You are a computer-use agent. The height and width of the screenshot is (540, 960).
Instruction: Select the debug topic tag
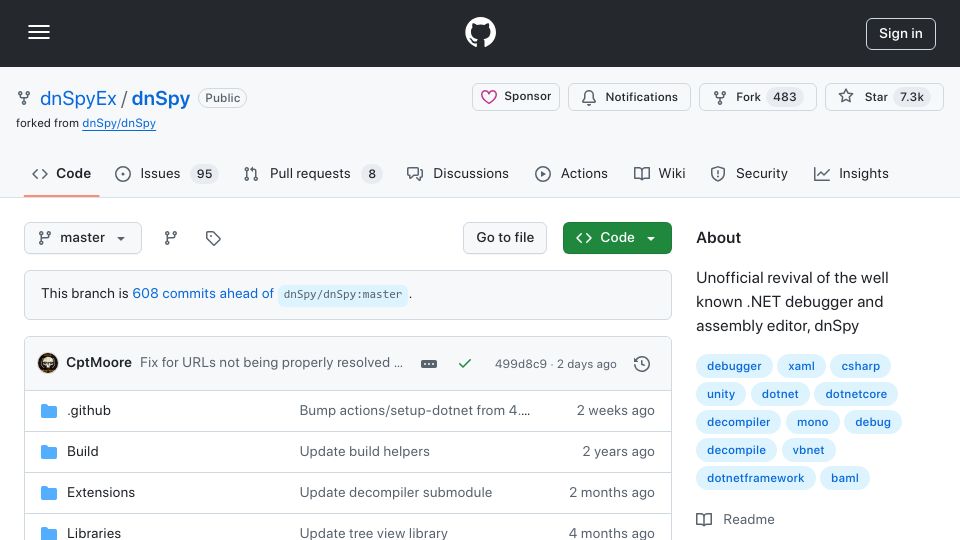(x=872, y=422)
